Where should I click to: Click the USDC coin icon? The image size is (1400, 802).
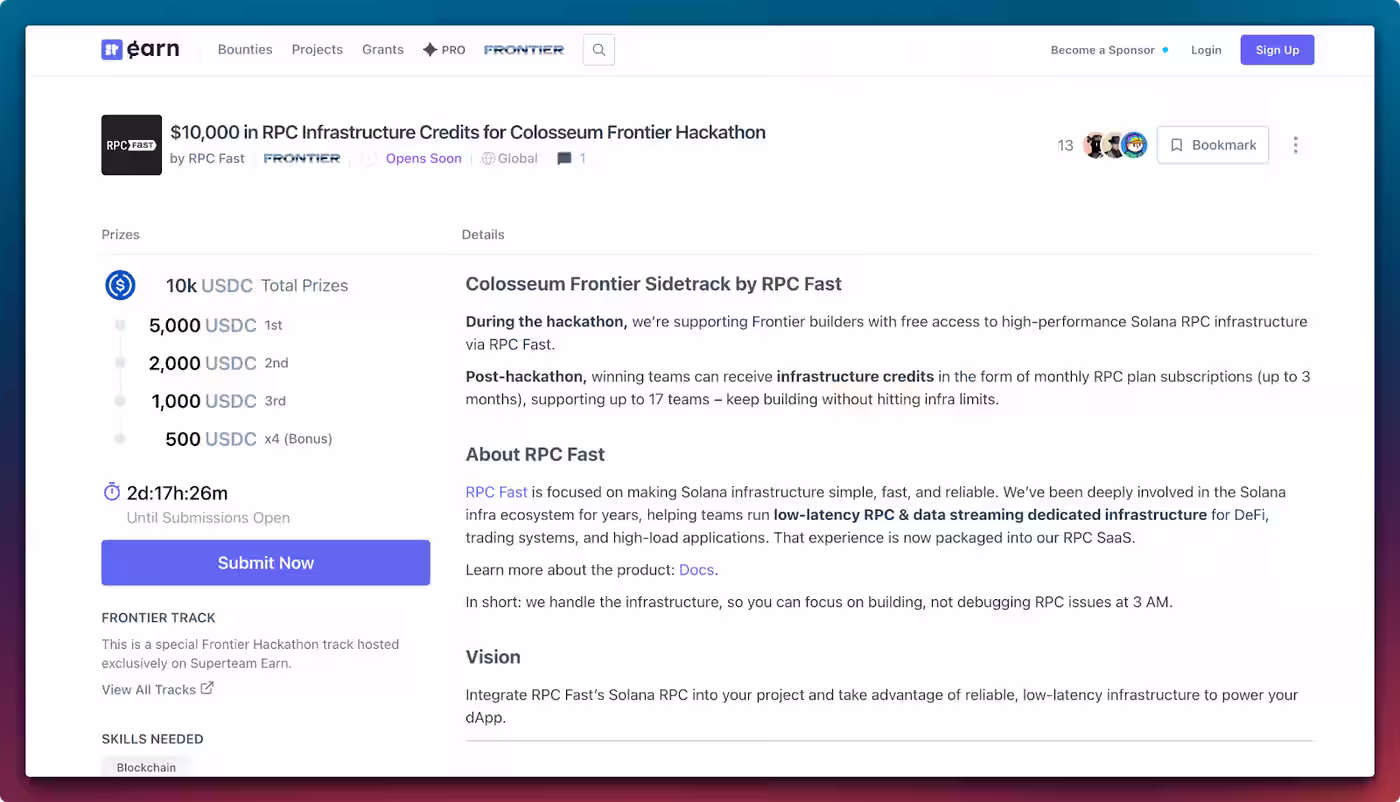pyautogui.click(x=120, y=285)
